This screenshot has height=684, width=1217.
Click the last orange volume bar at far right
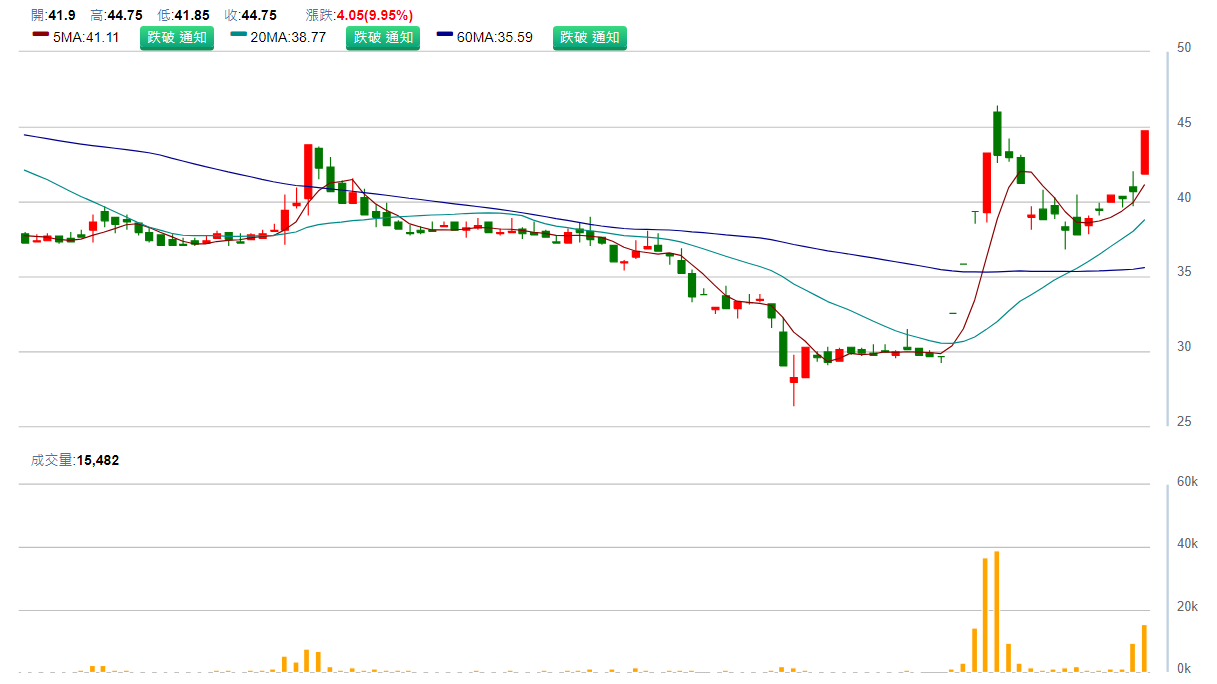1144,648
